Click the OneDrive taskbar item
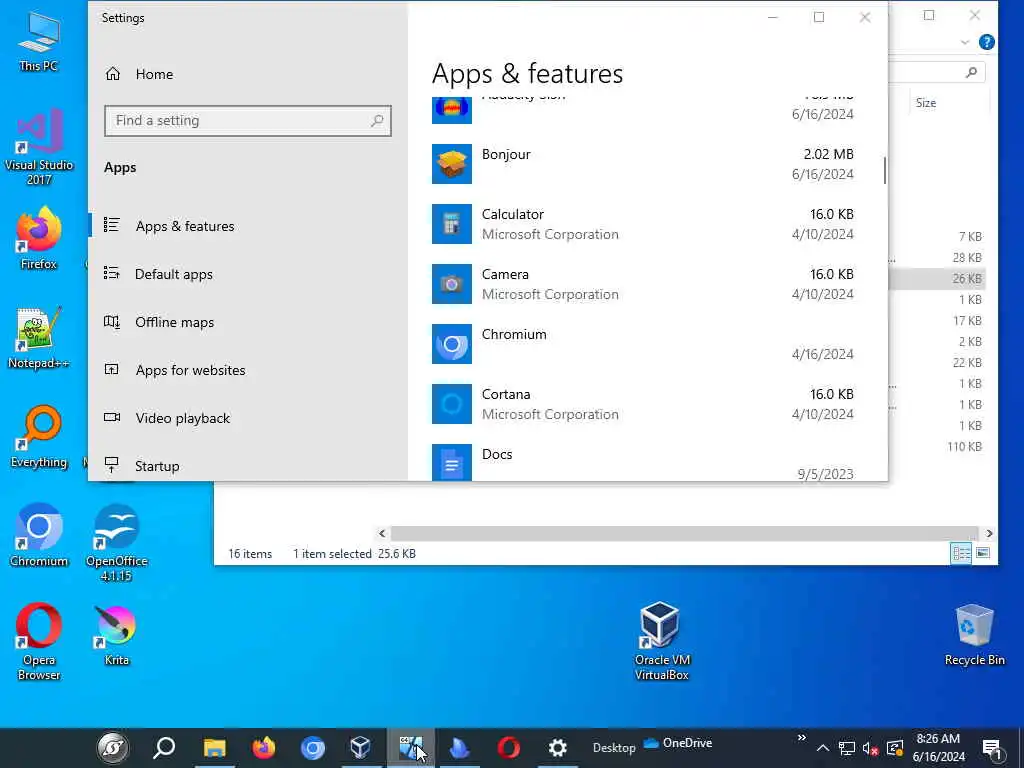The height and width of the screenshot is (768, 1024). click(x=678, y=743)
